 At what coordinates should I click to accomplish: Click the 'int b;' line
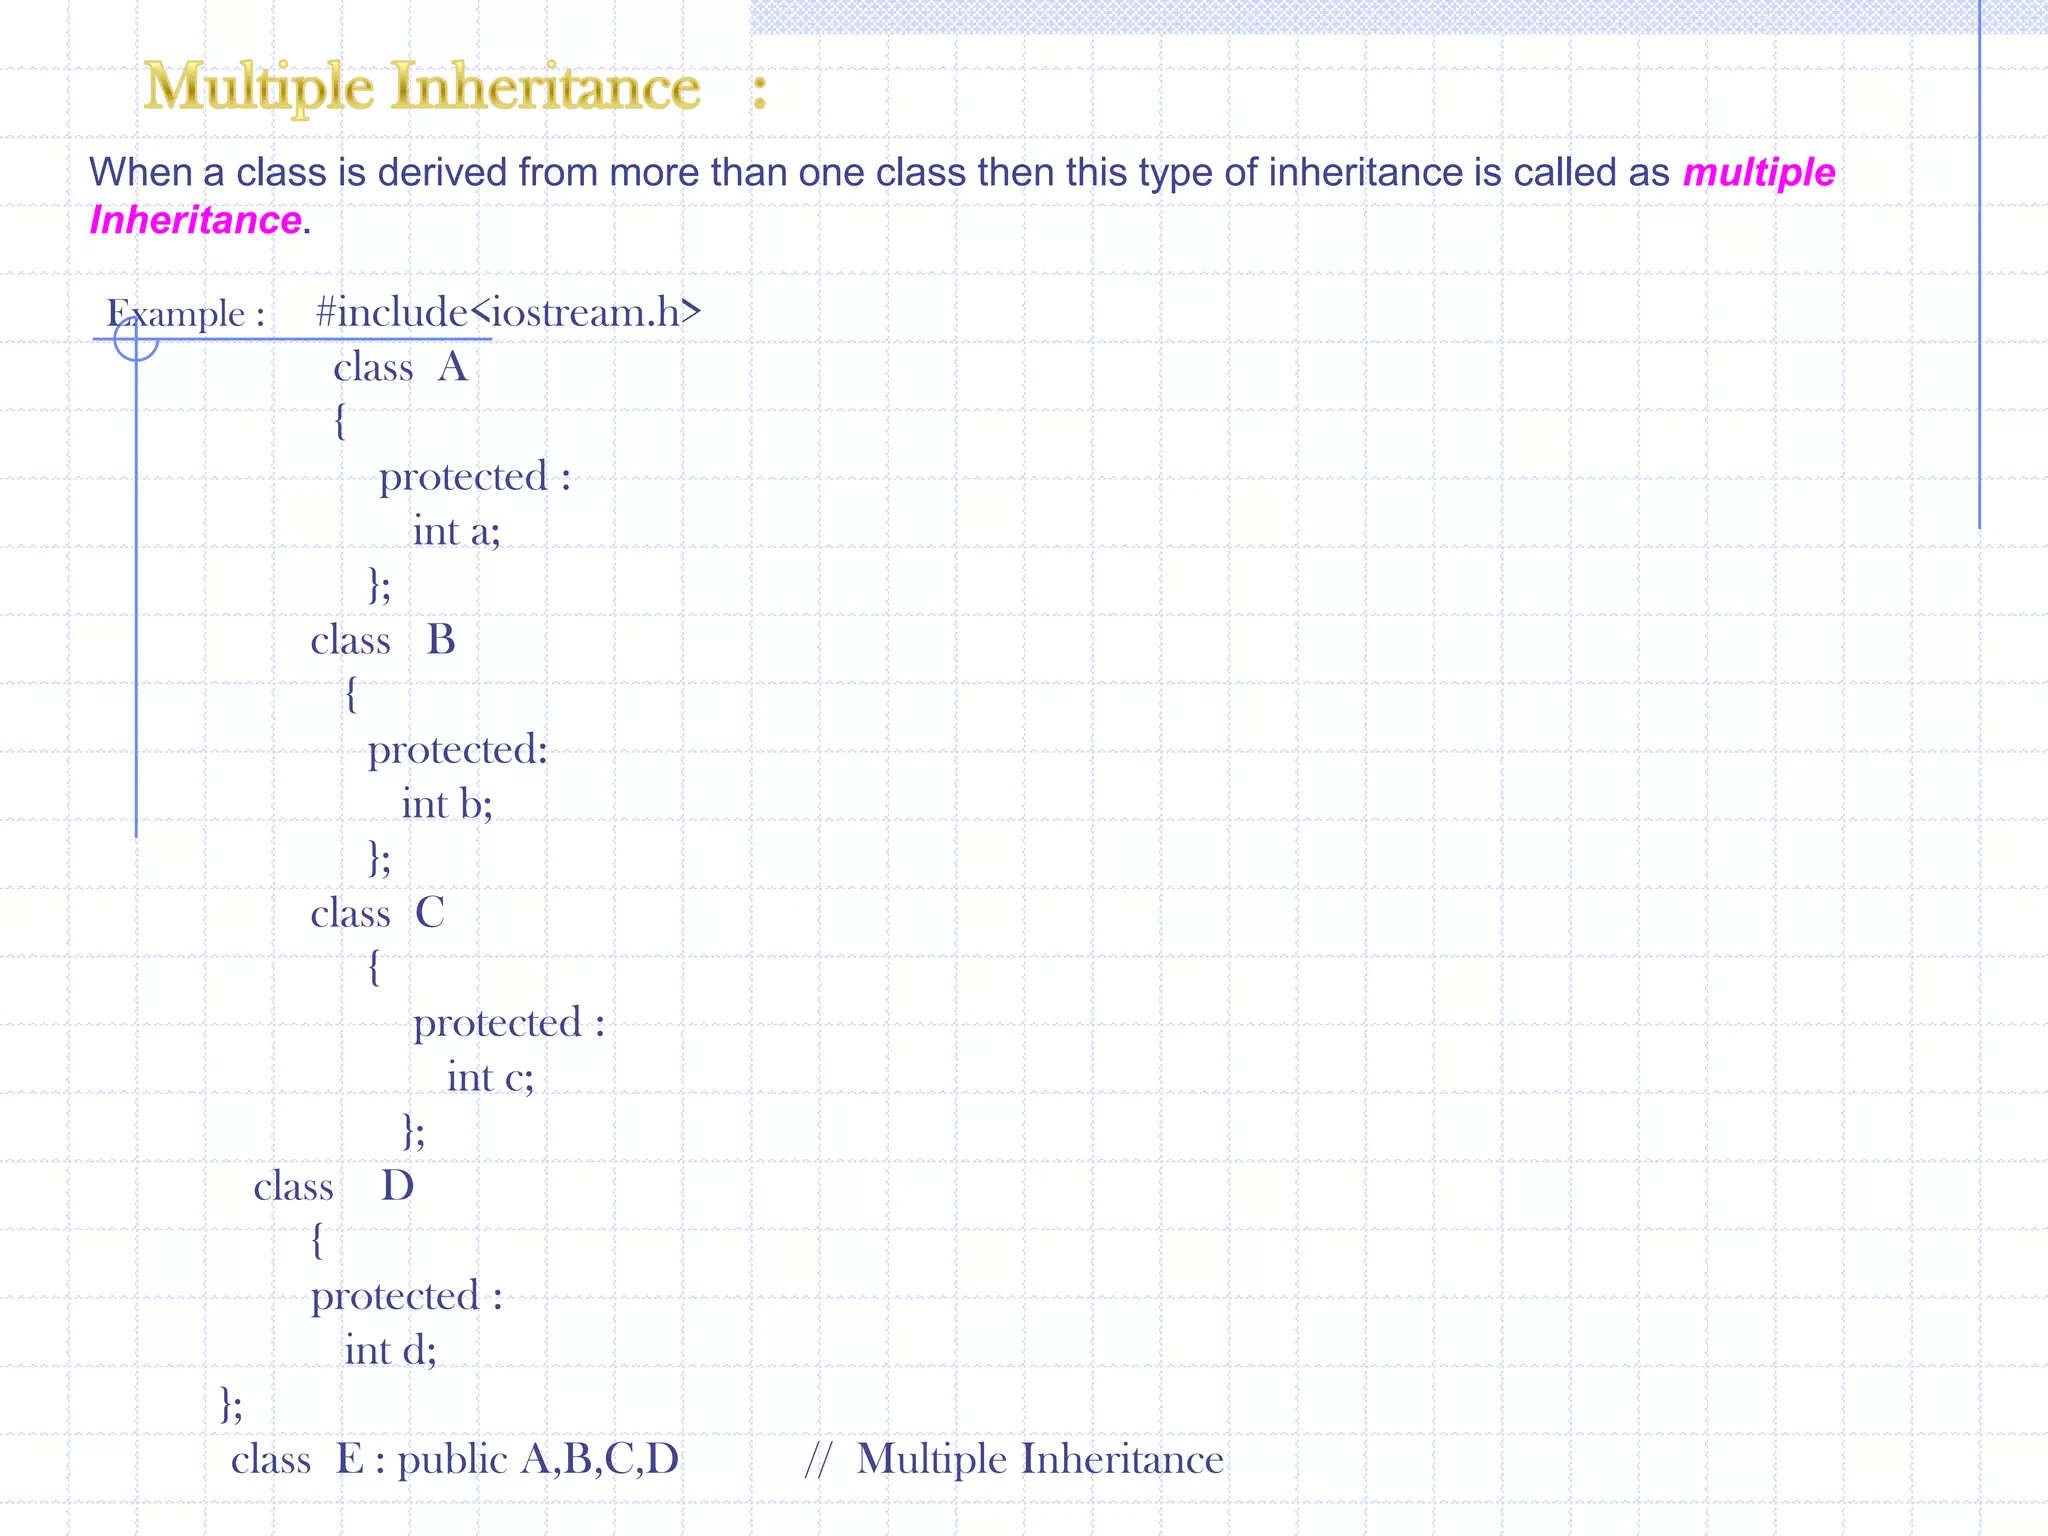tap(447, 804)
